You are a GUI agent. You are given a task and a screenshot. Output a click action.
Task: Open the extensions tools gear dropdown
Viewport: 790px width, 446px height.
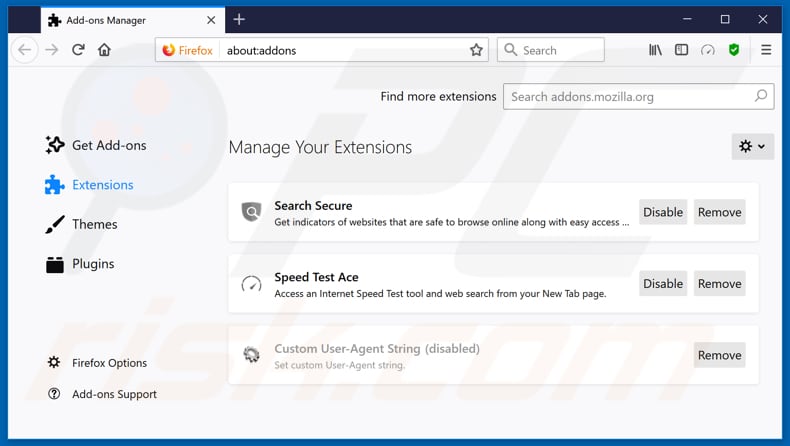click(x=753, y=147)
